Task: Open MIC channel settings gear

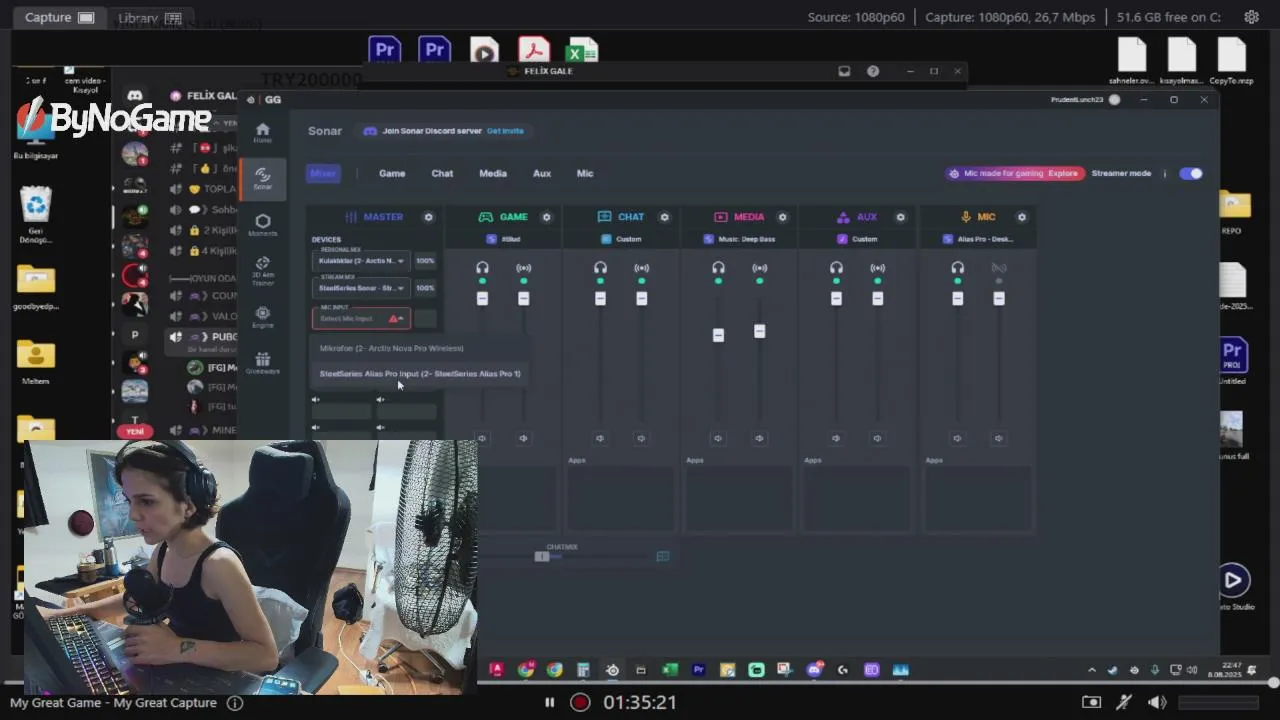Action: (1021, 217)
